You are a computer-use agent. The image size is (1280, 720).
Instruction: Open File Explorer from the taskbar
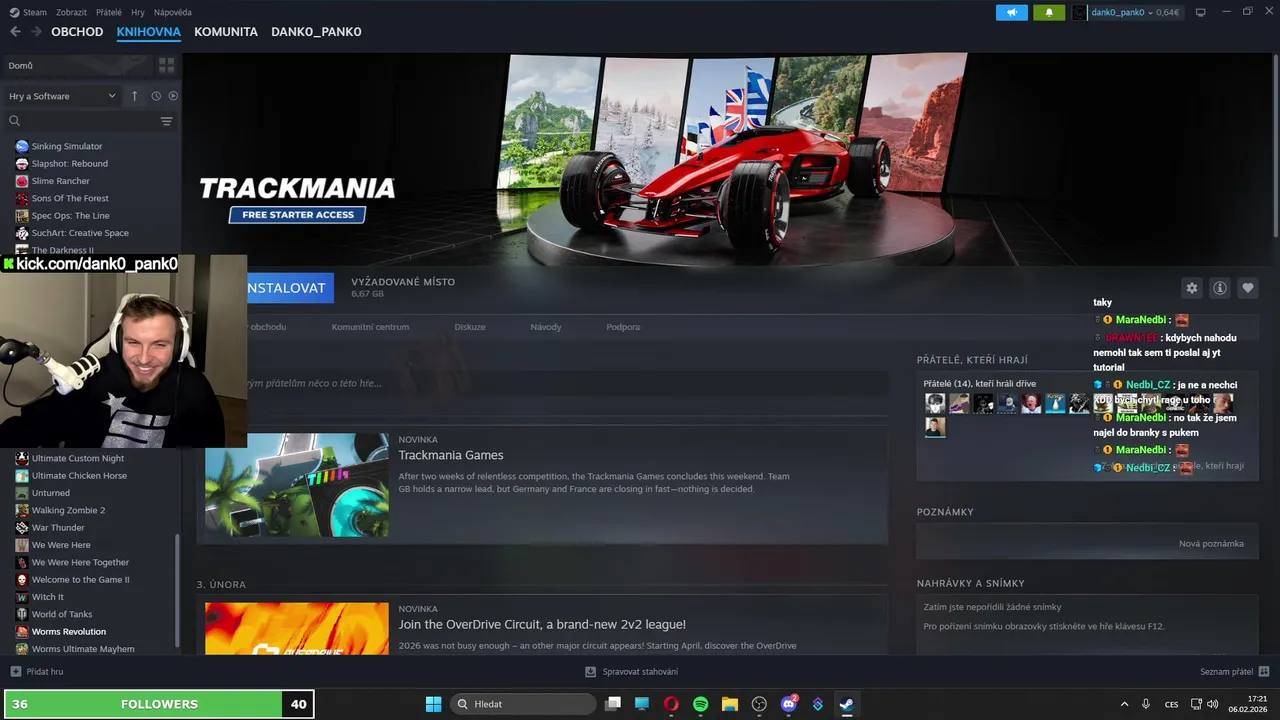[730, 704]
